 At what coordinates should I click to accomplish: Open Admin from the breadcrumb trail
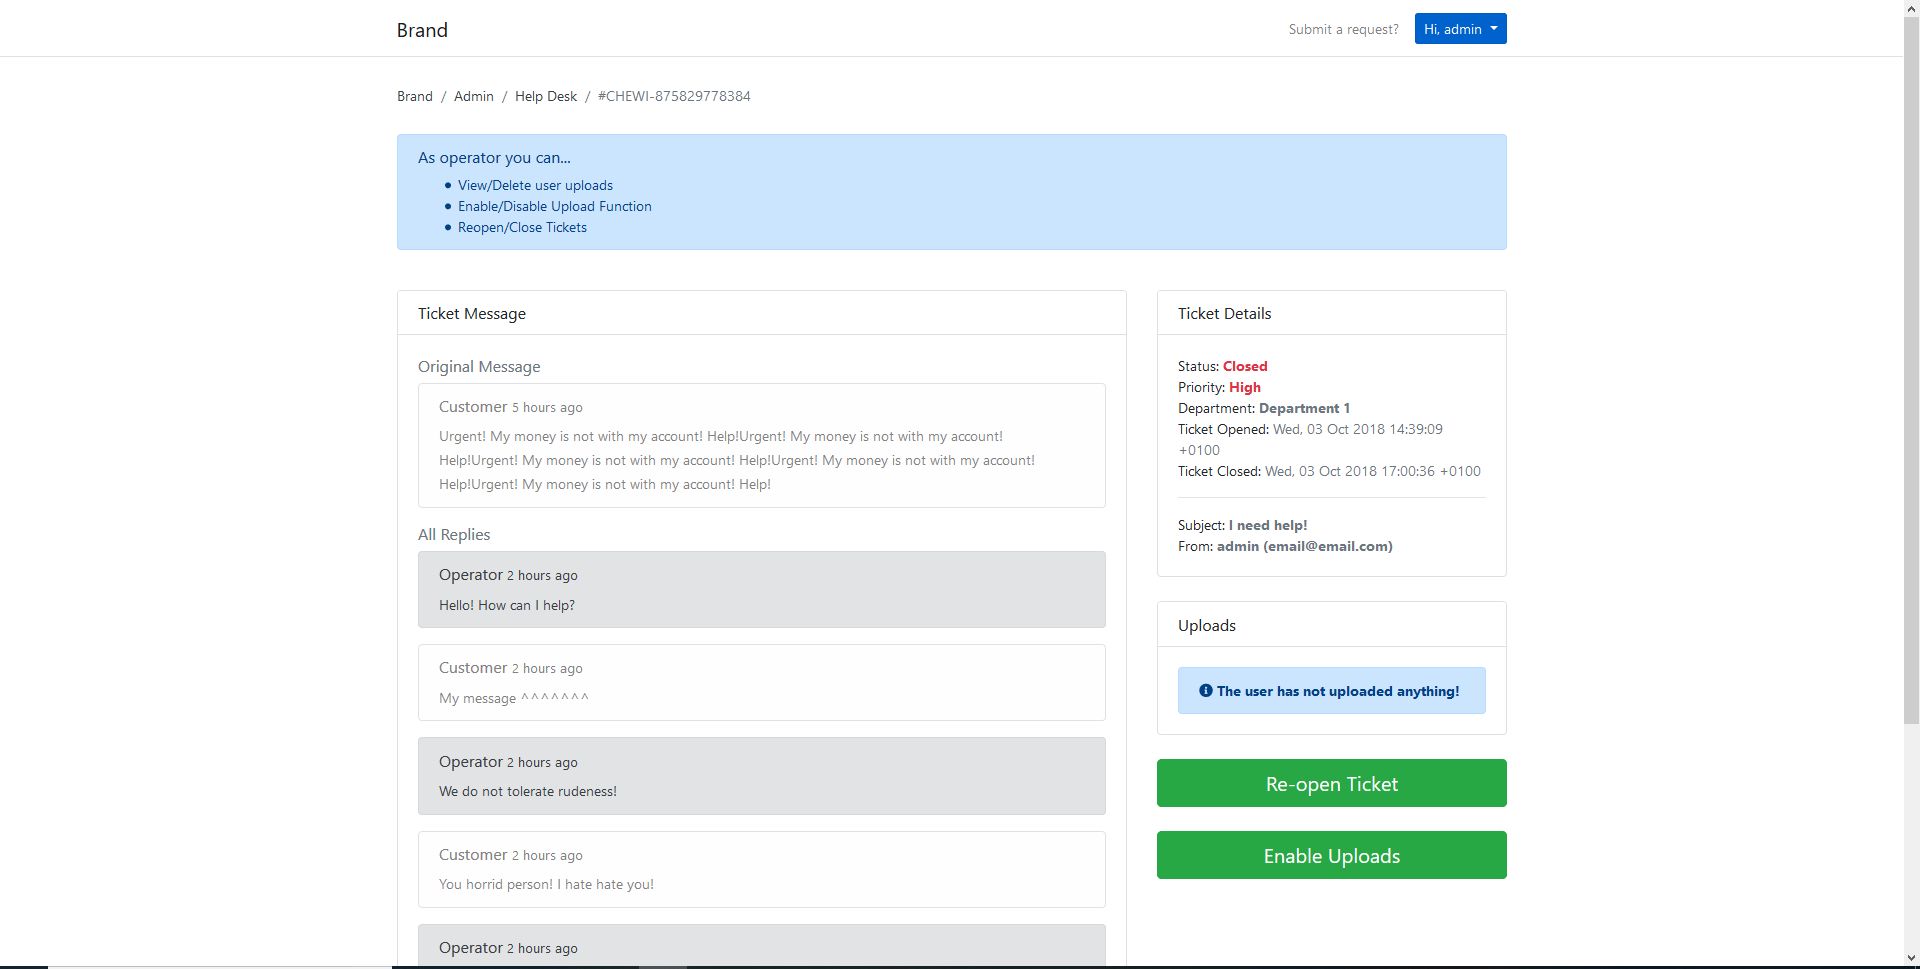click(x=473, y=96)
